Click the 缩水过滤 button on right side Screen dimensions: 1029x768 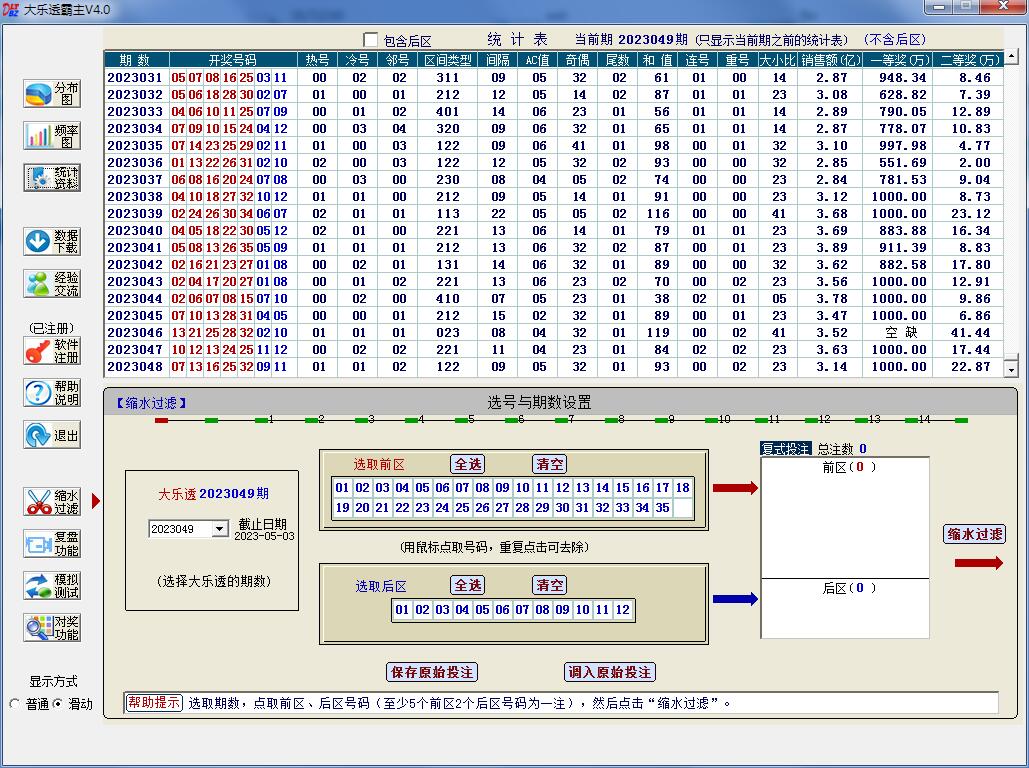(x=974, y=534)
